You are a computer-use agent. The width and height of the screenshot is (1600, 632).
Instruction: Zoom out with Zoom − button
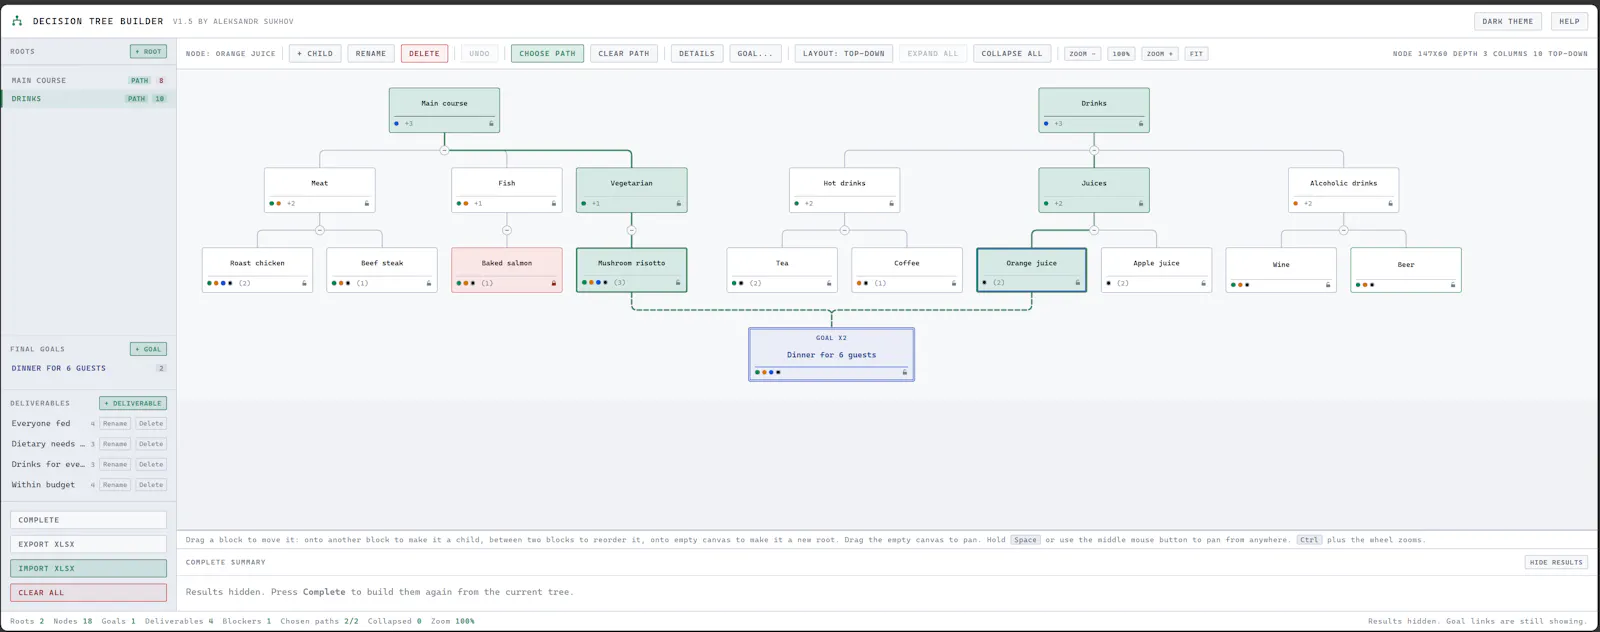pos(1082,54)
